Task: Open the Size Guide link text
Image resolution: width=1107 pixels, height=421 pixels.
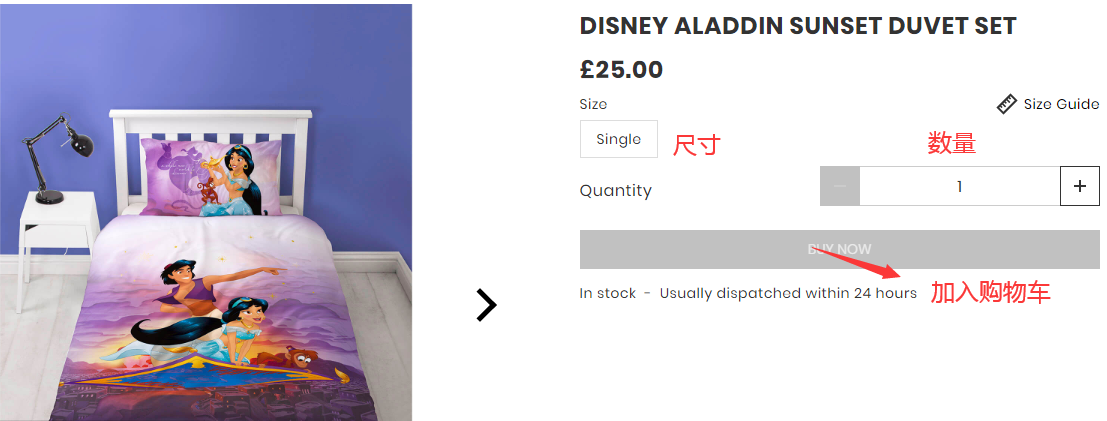Action: coord(1060,104)
